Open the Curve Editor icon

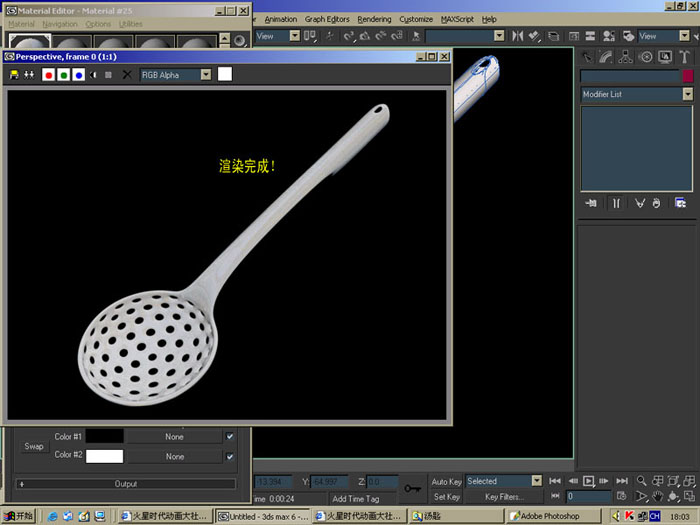(574, 36)
